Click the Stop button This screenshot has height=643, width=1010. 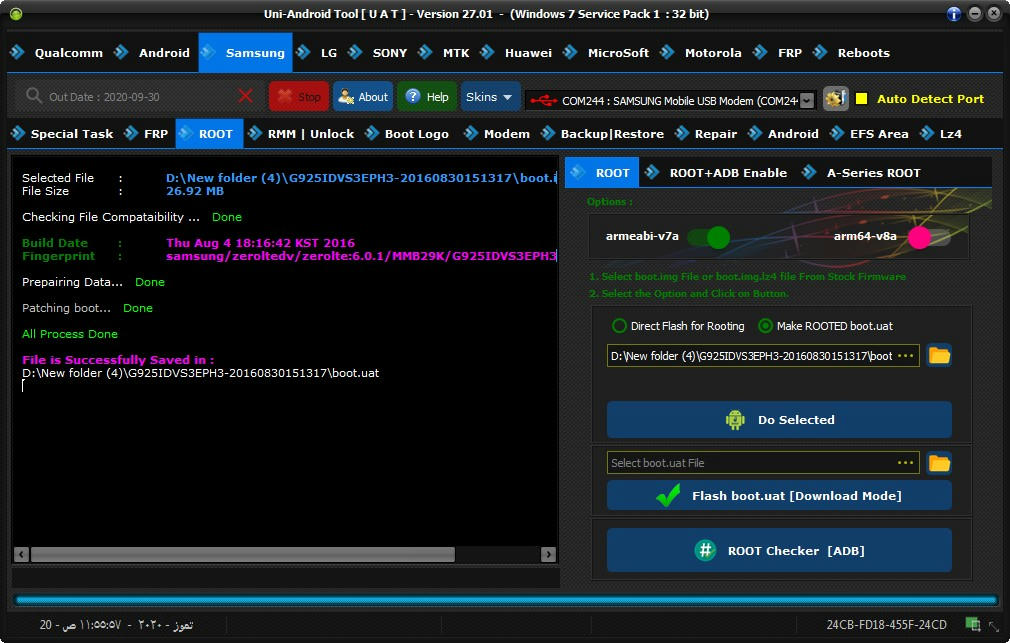coord(299,97)
